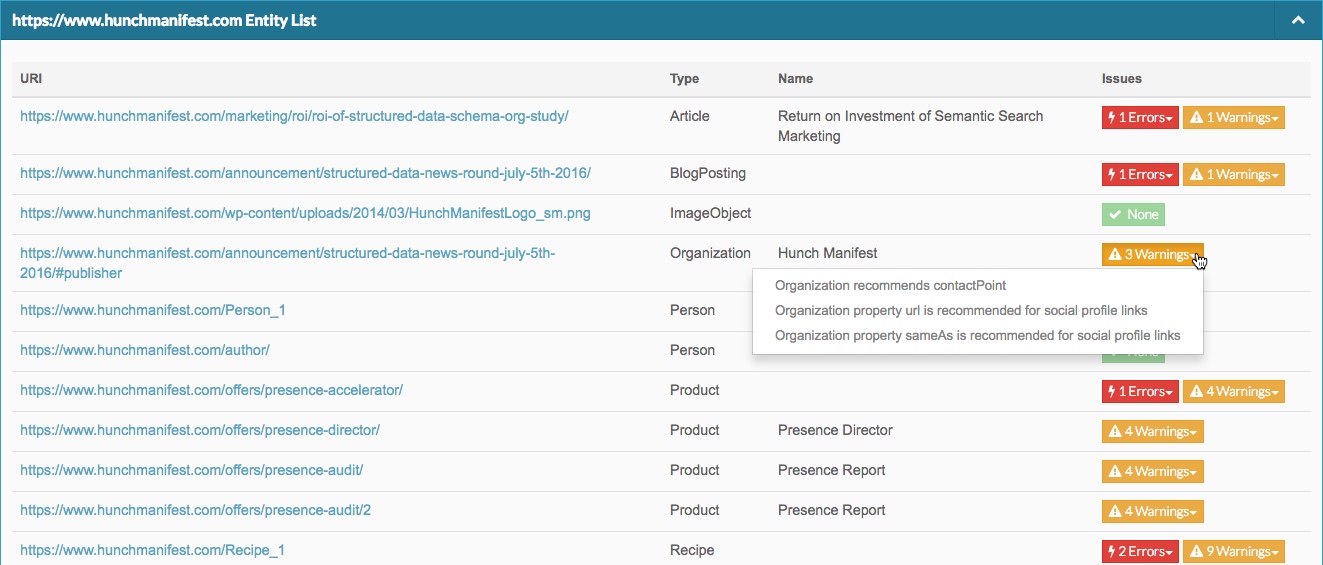Expand 9 Warnings dropdown for the Recipe row
Viewport: 1323px width, 565px height.
[x=1233, y=552]
